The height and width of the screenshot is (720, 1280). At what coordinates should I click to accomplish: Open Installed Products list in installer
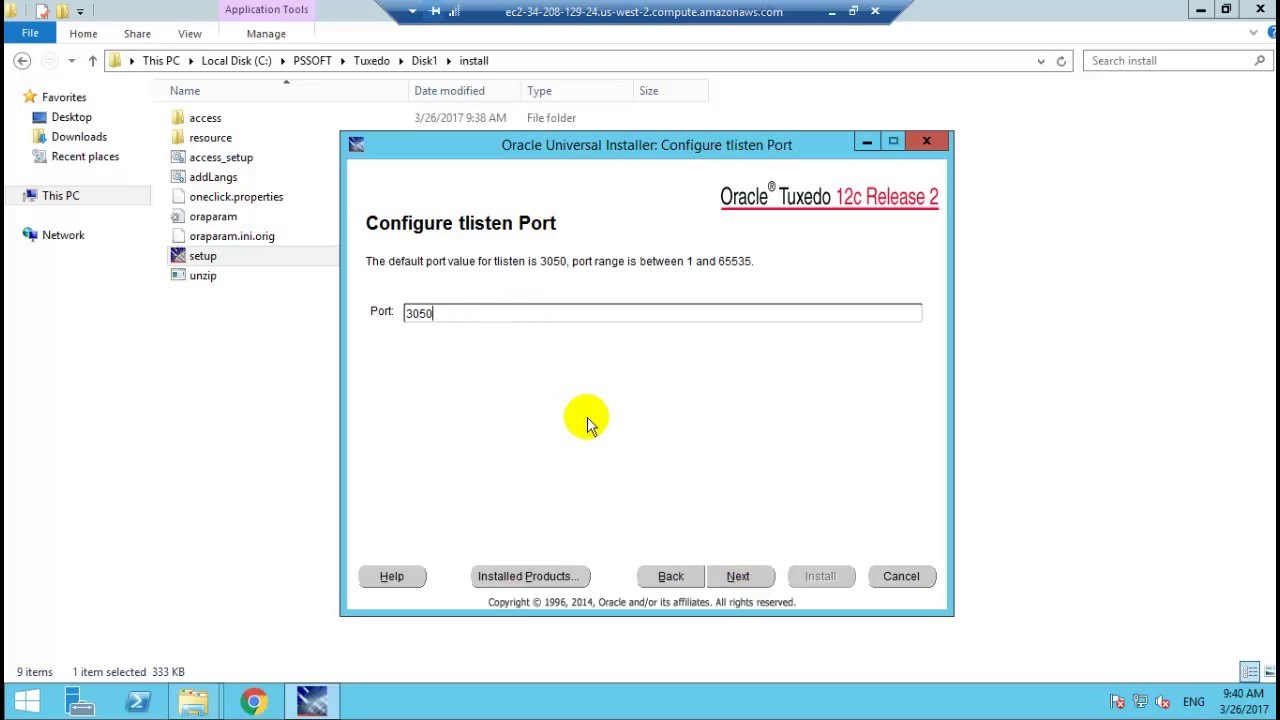[528, 576]
